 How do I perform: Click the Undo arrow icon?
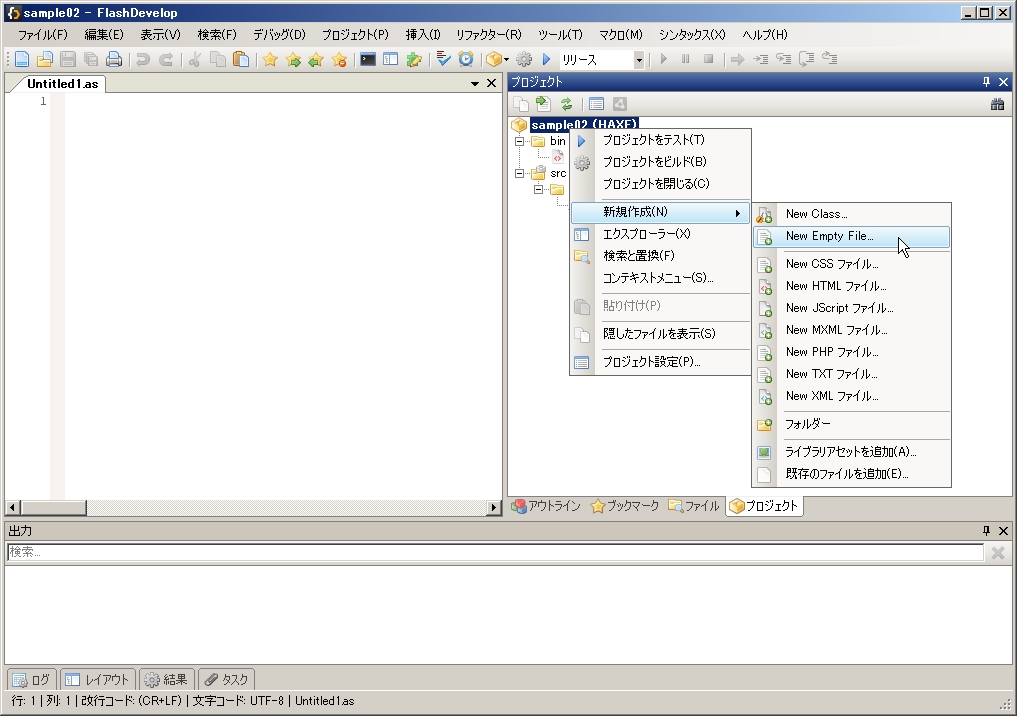tap(143, 60)
